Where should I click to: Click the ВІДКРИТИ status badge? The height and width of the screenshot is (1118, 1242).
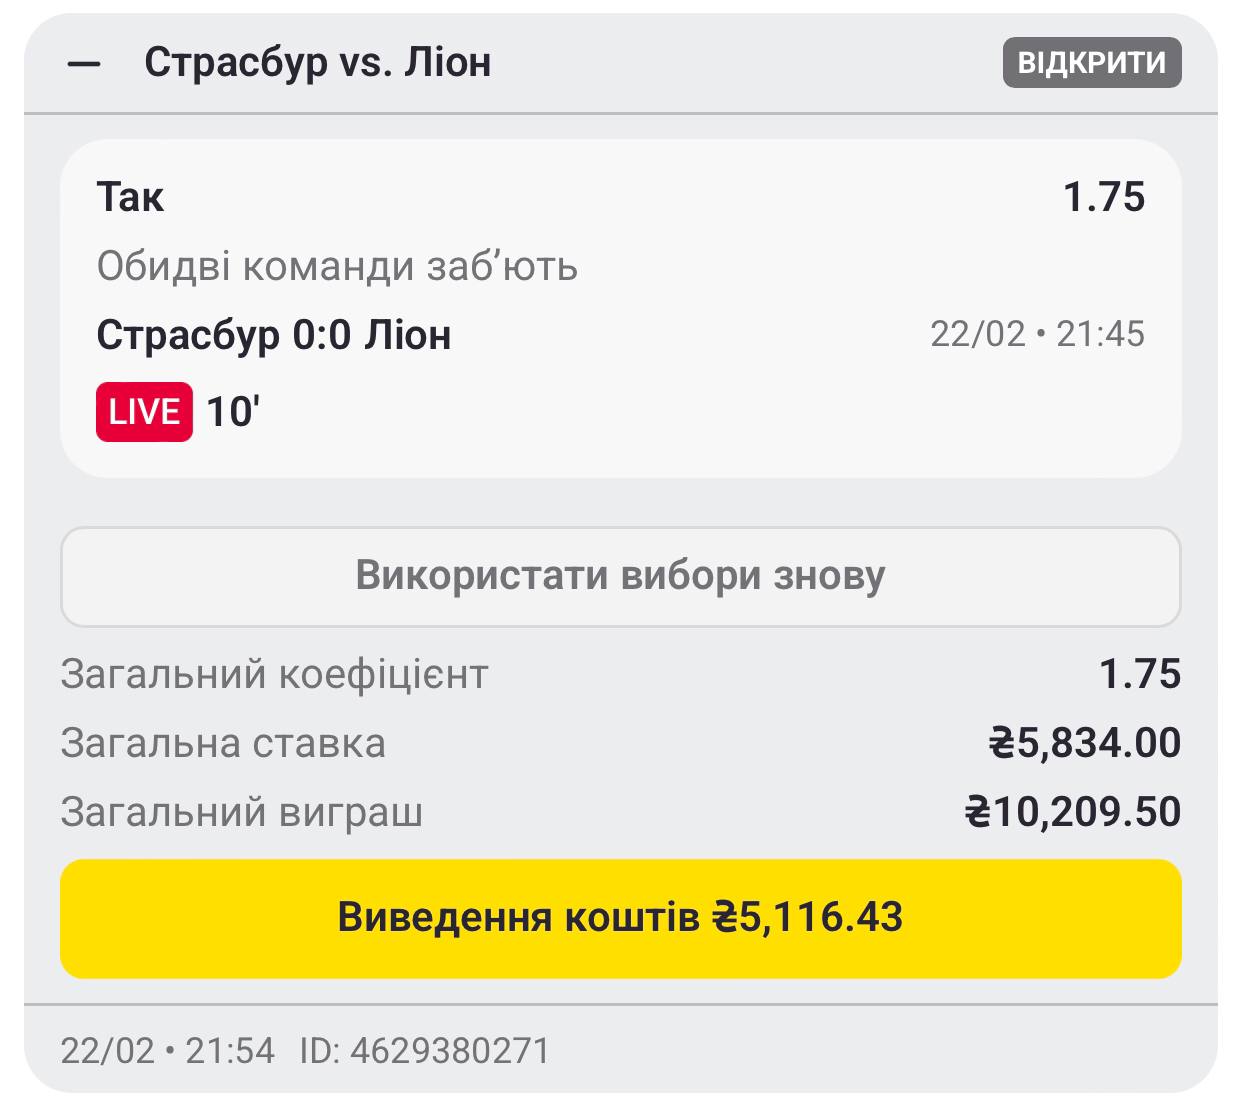pyautogui.click(x=1091, y=63)
